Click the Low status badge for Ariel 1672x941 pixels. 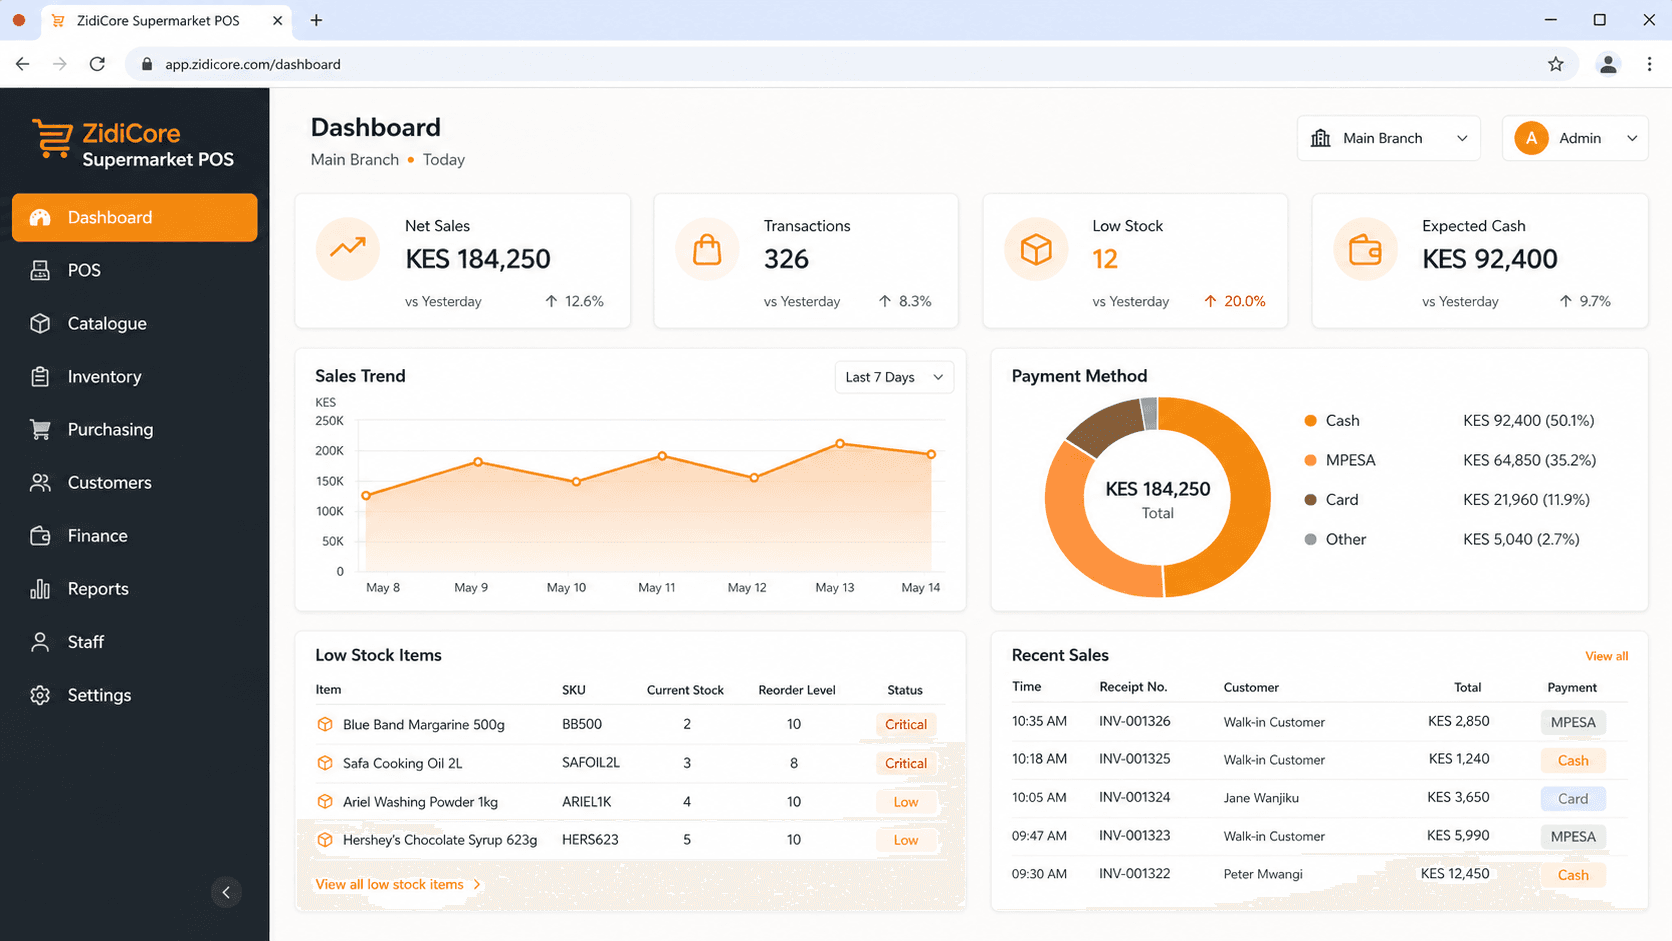click(x=905, y=801)
